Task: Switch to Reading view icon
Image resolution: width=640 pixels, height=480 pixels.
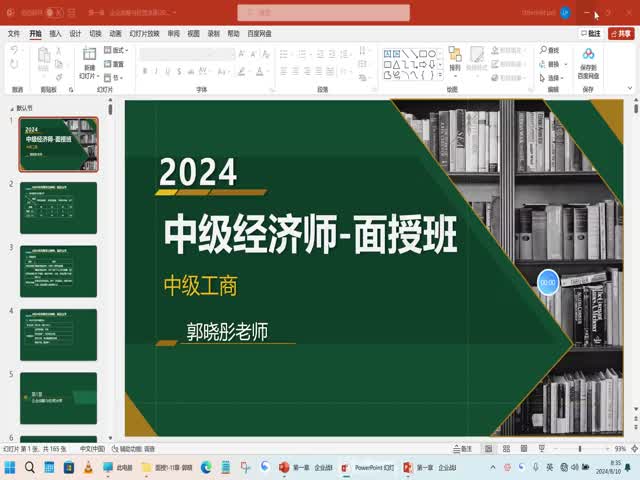Action: (x=524, y=449)
